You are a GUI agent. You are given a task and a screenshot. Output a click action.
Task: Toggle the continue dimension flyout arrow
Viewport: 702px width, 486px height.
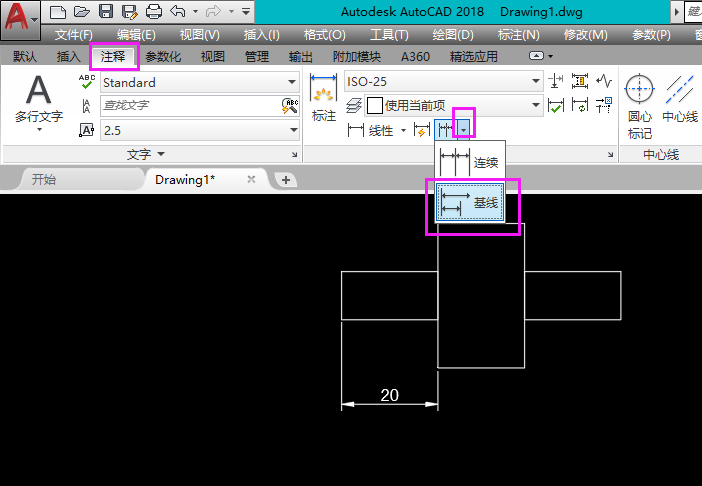[x=464, y=130]
